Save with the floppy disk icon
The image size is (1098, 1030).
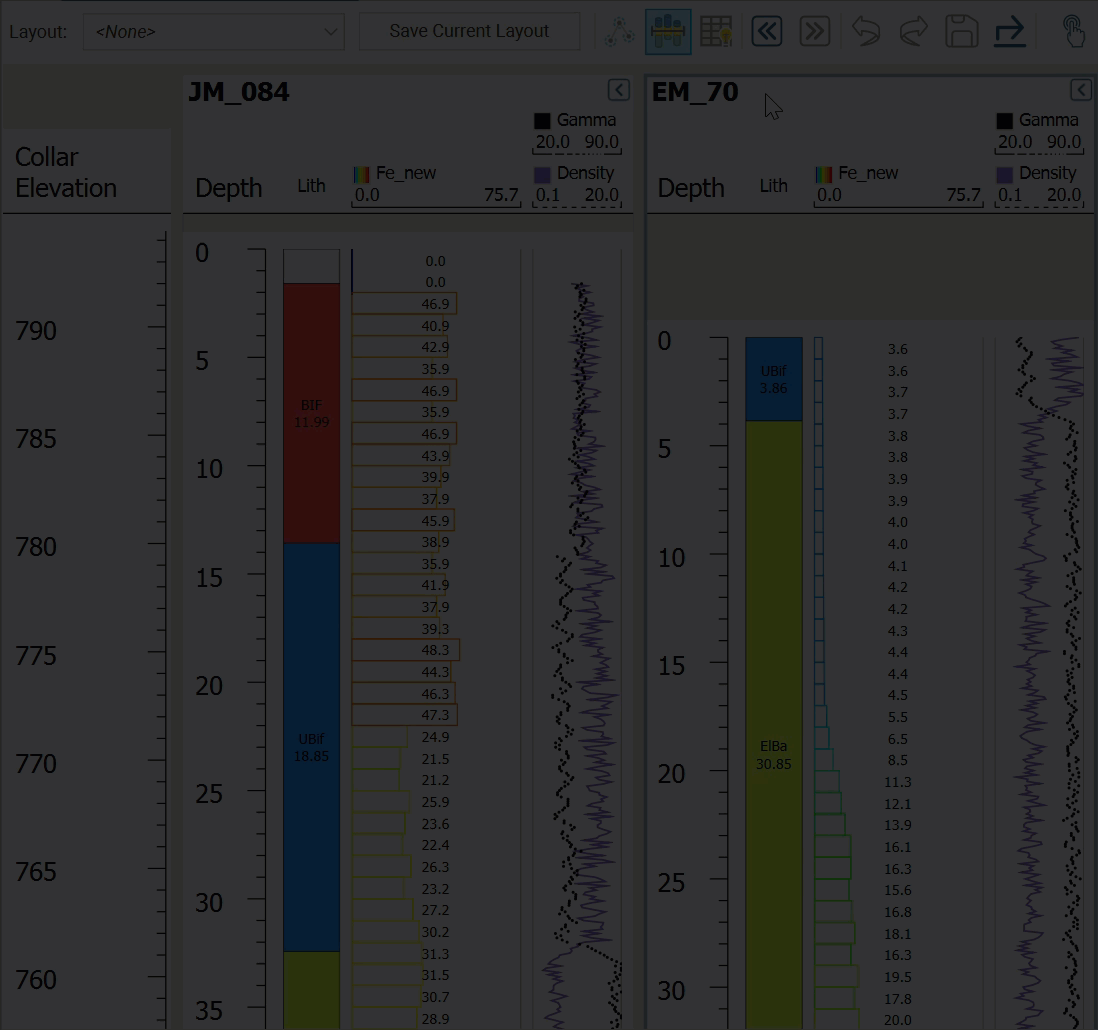[961, 32]
